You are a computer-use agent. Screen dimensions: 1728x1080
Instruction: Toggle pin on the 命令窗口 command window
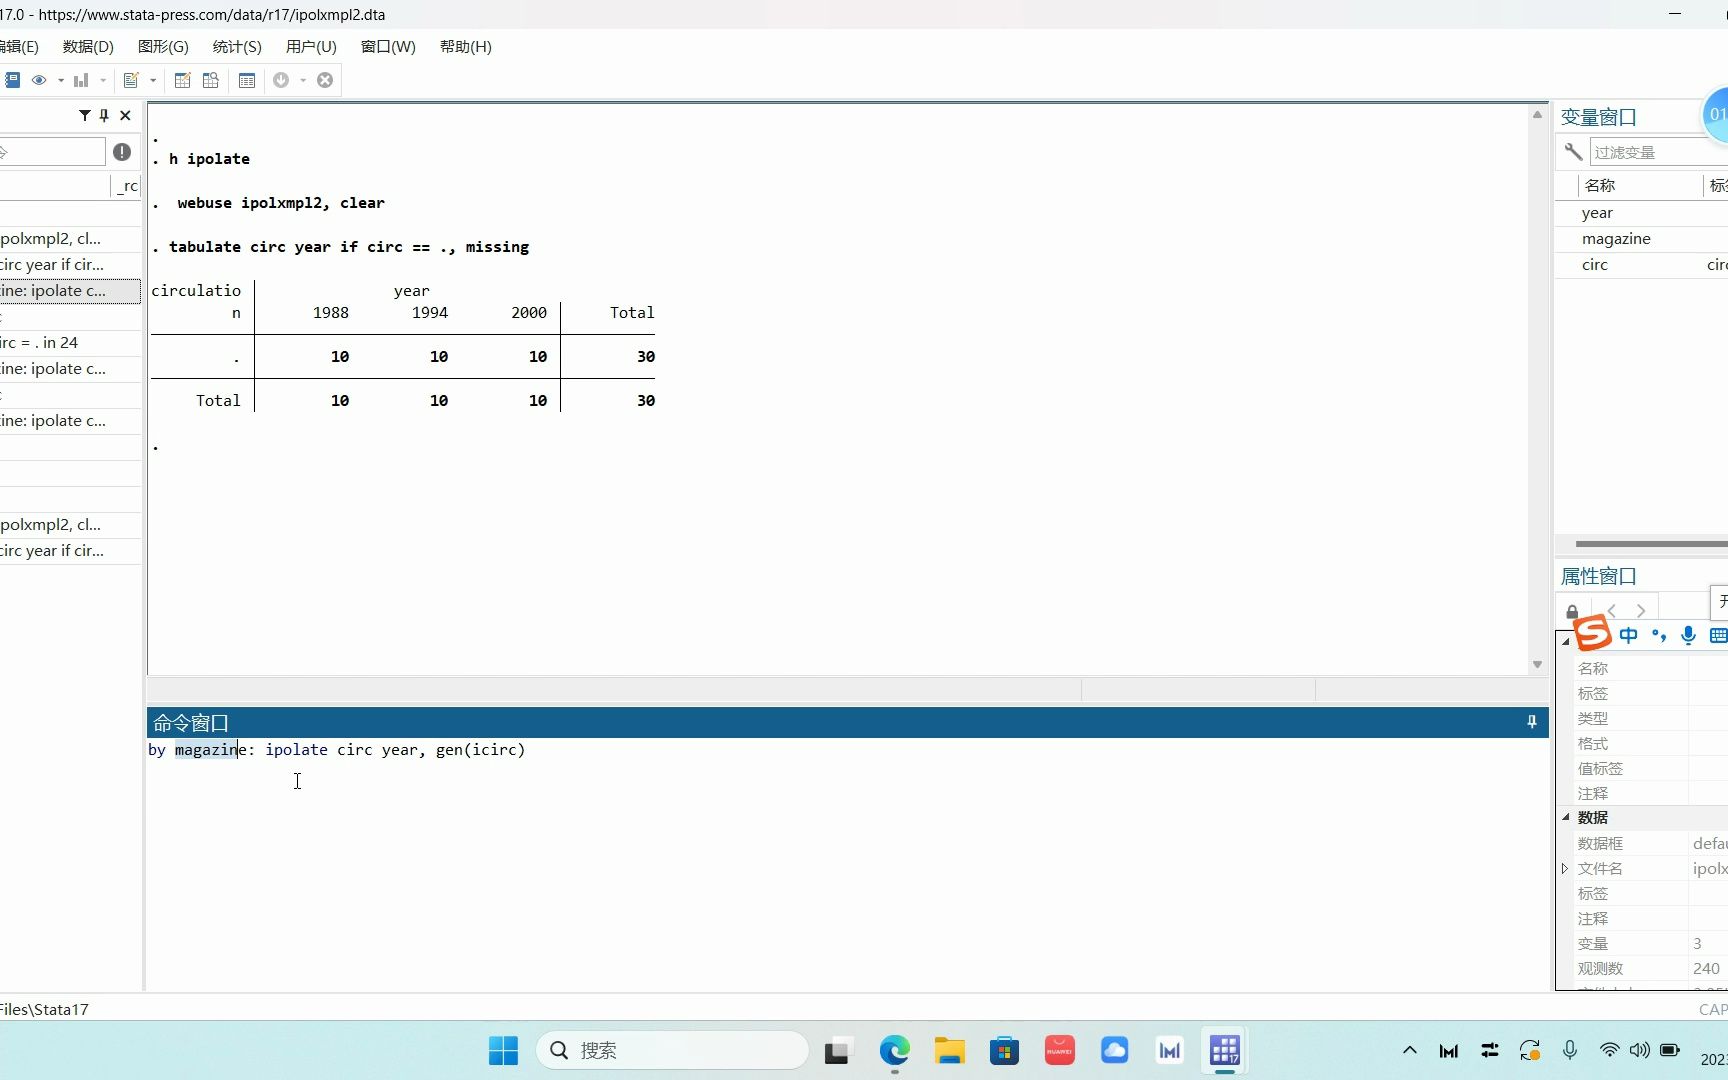point(1532,722)
